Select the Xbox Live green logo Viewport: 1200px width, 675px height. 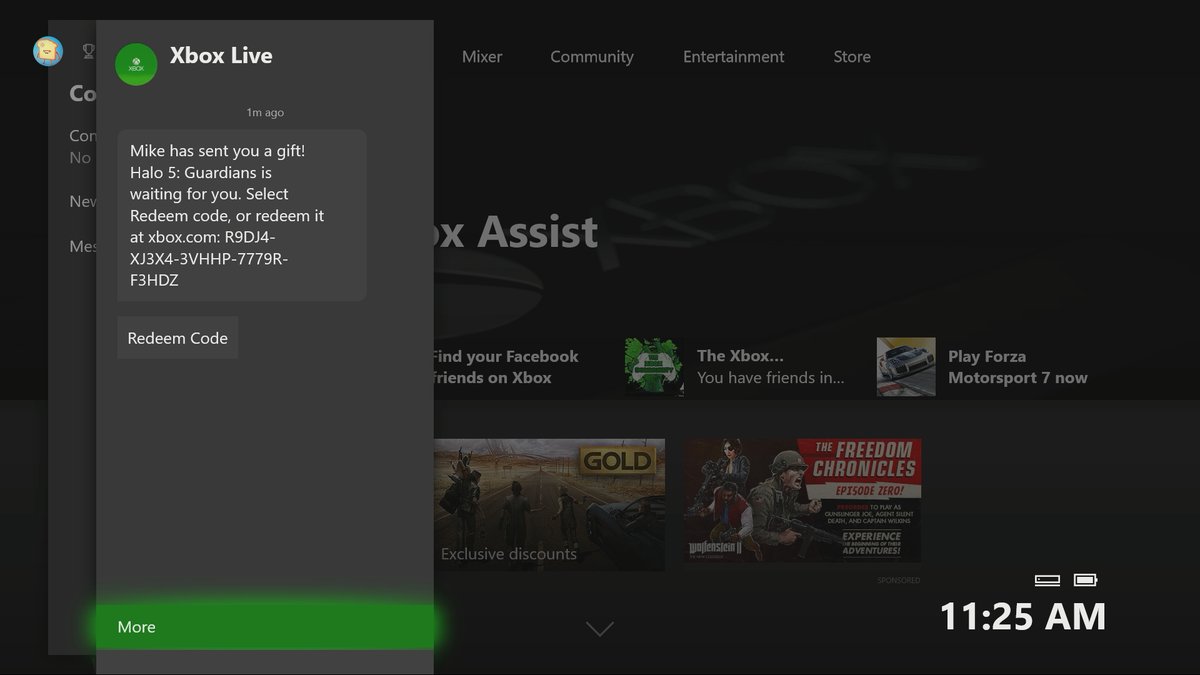tap(136, 64)
